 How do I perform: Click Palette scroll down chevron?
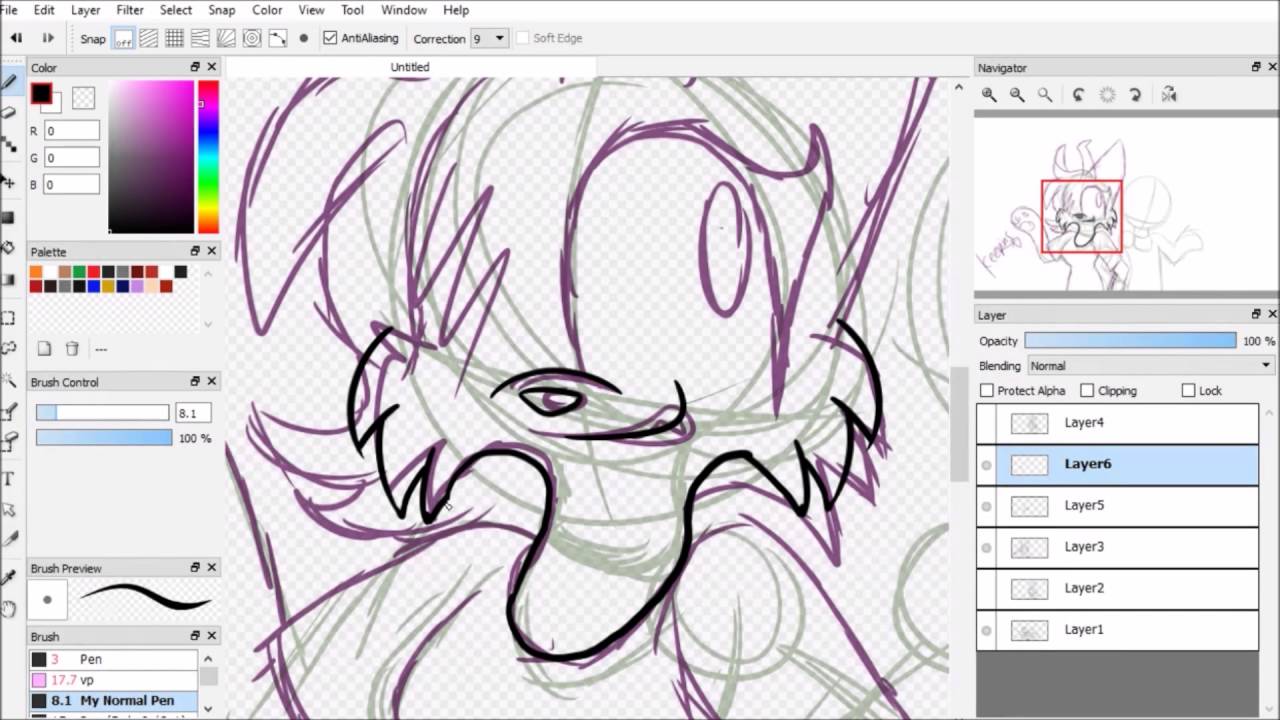(x=208, y=324)
